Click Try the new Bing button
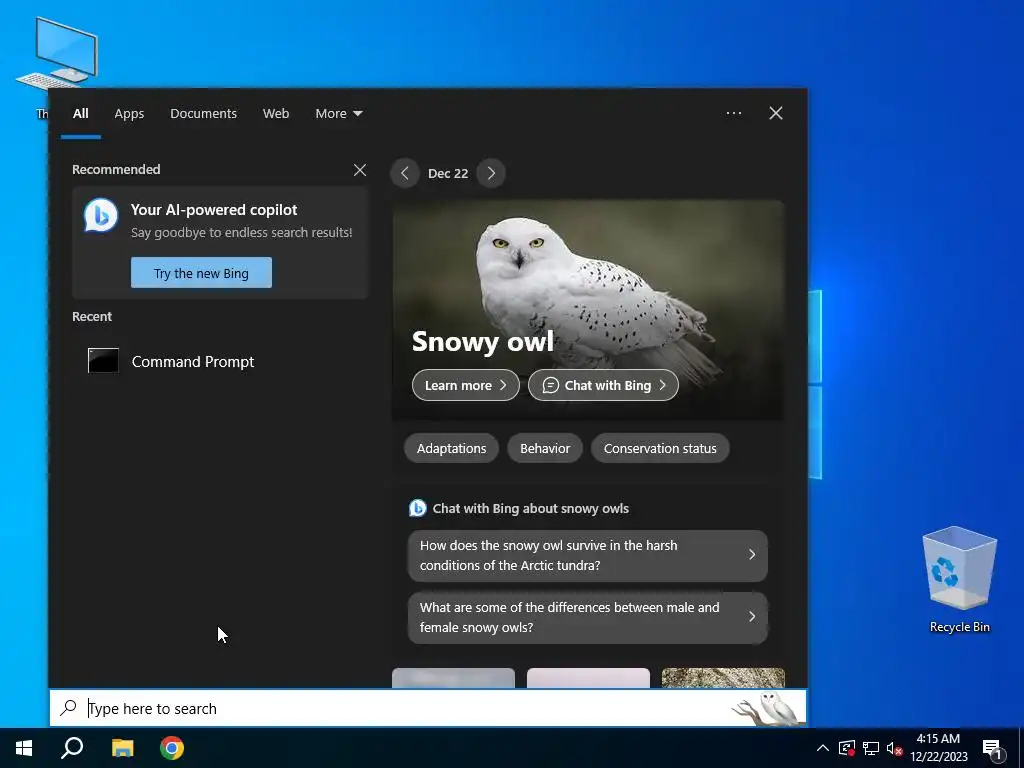1024x768 pixels. [x=201, y=273]
